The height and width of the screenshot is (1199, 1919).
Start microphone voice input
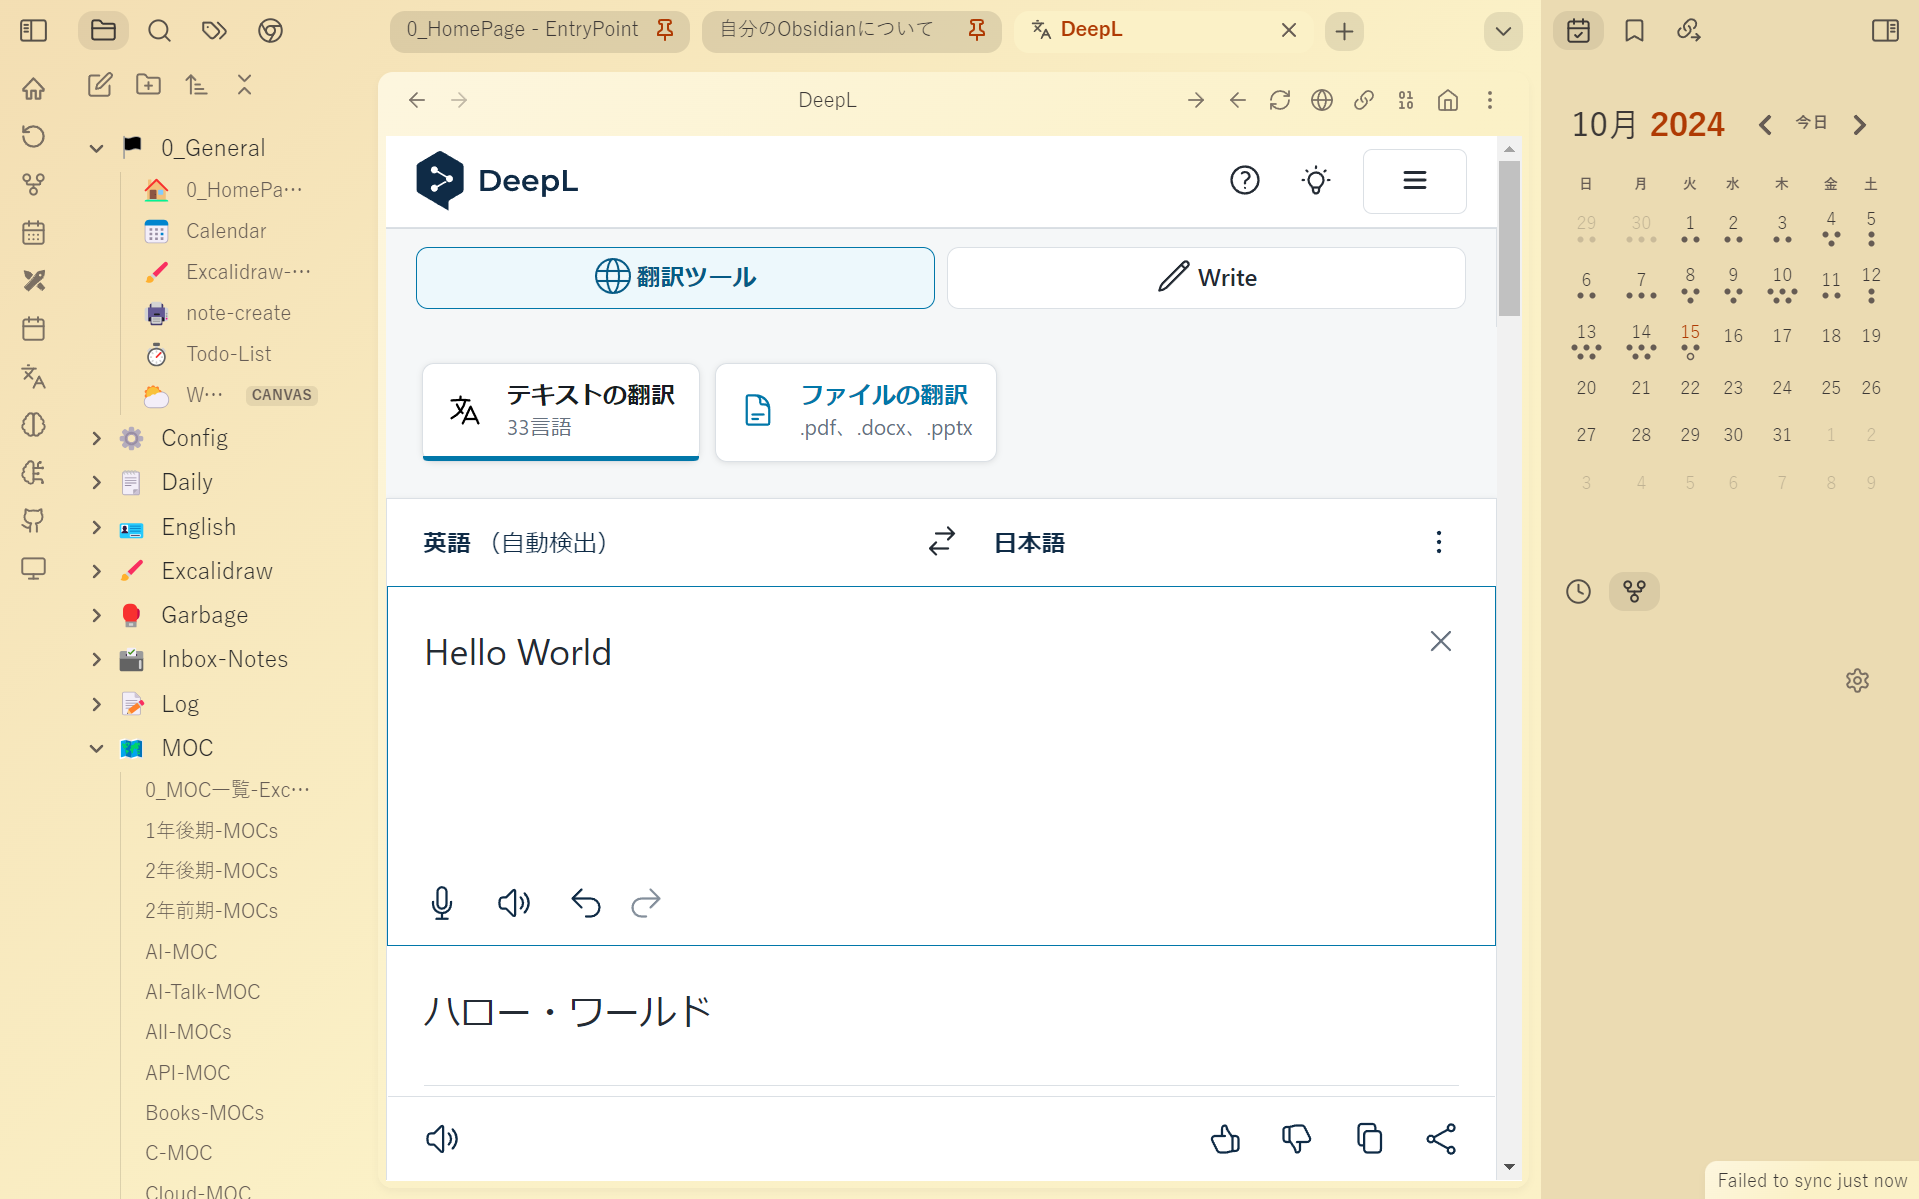tap(441, 903)
